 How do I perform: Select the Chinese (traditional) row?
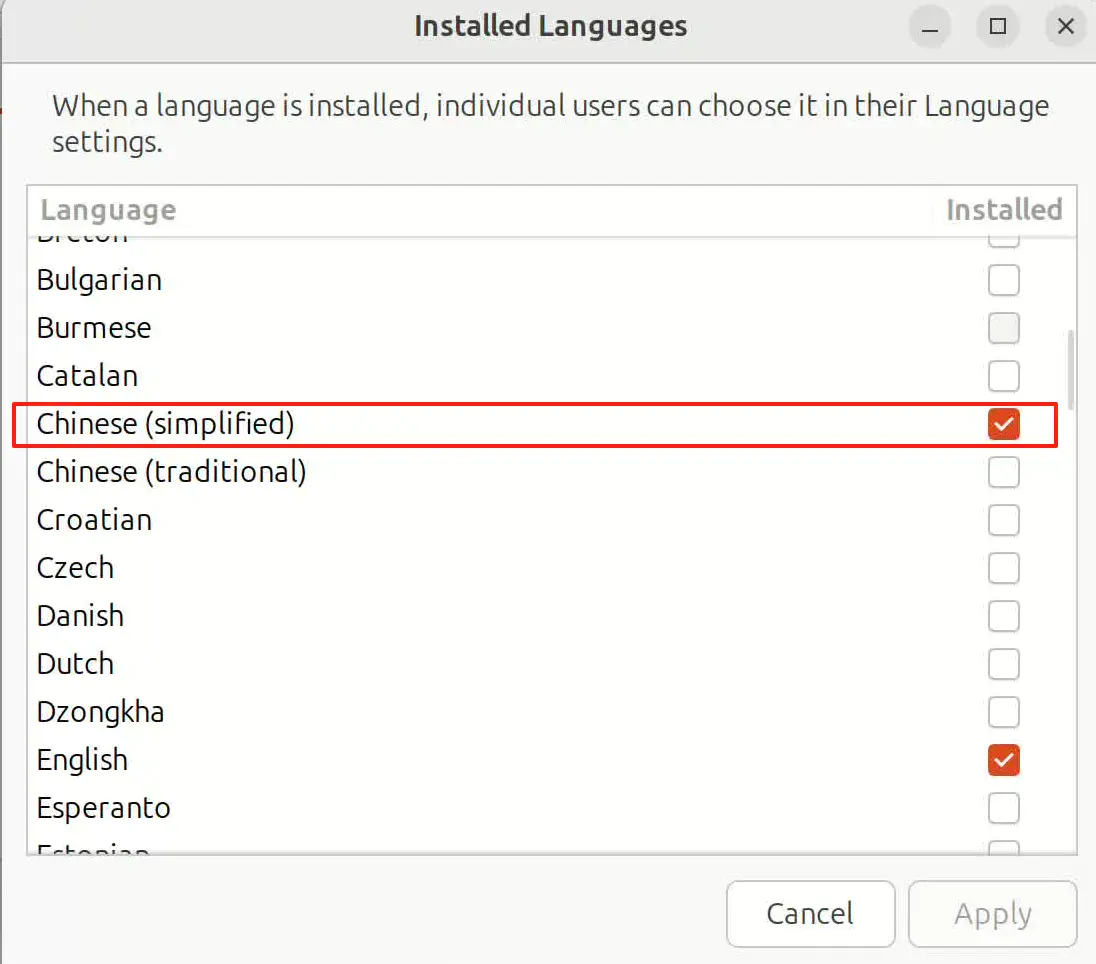click(400, 472)
